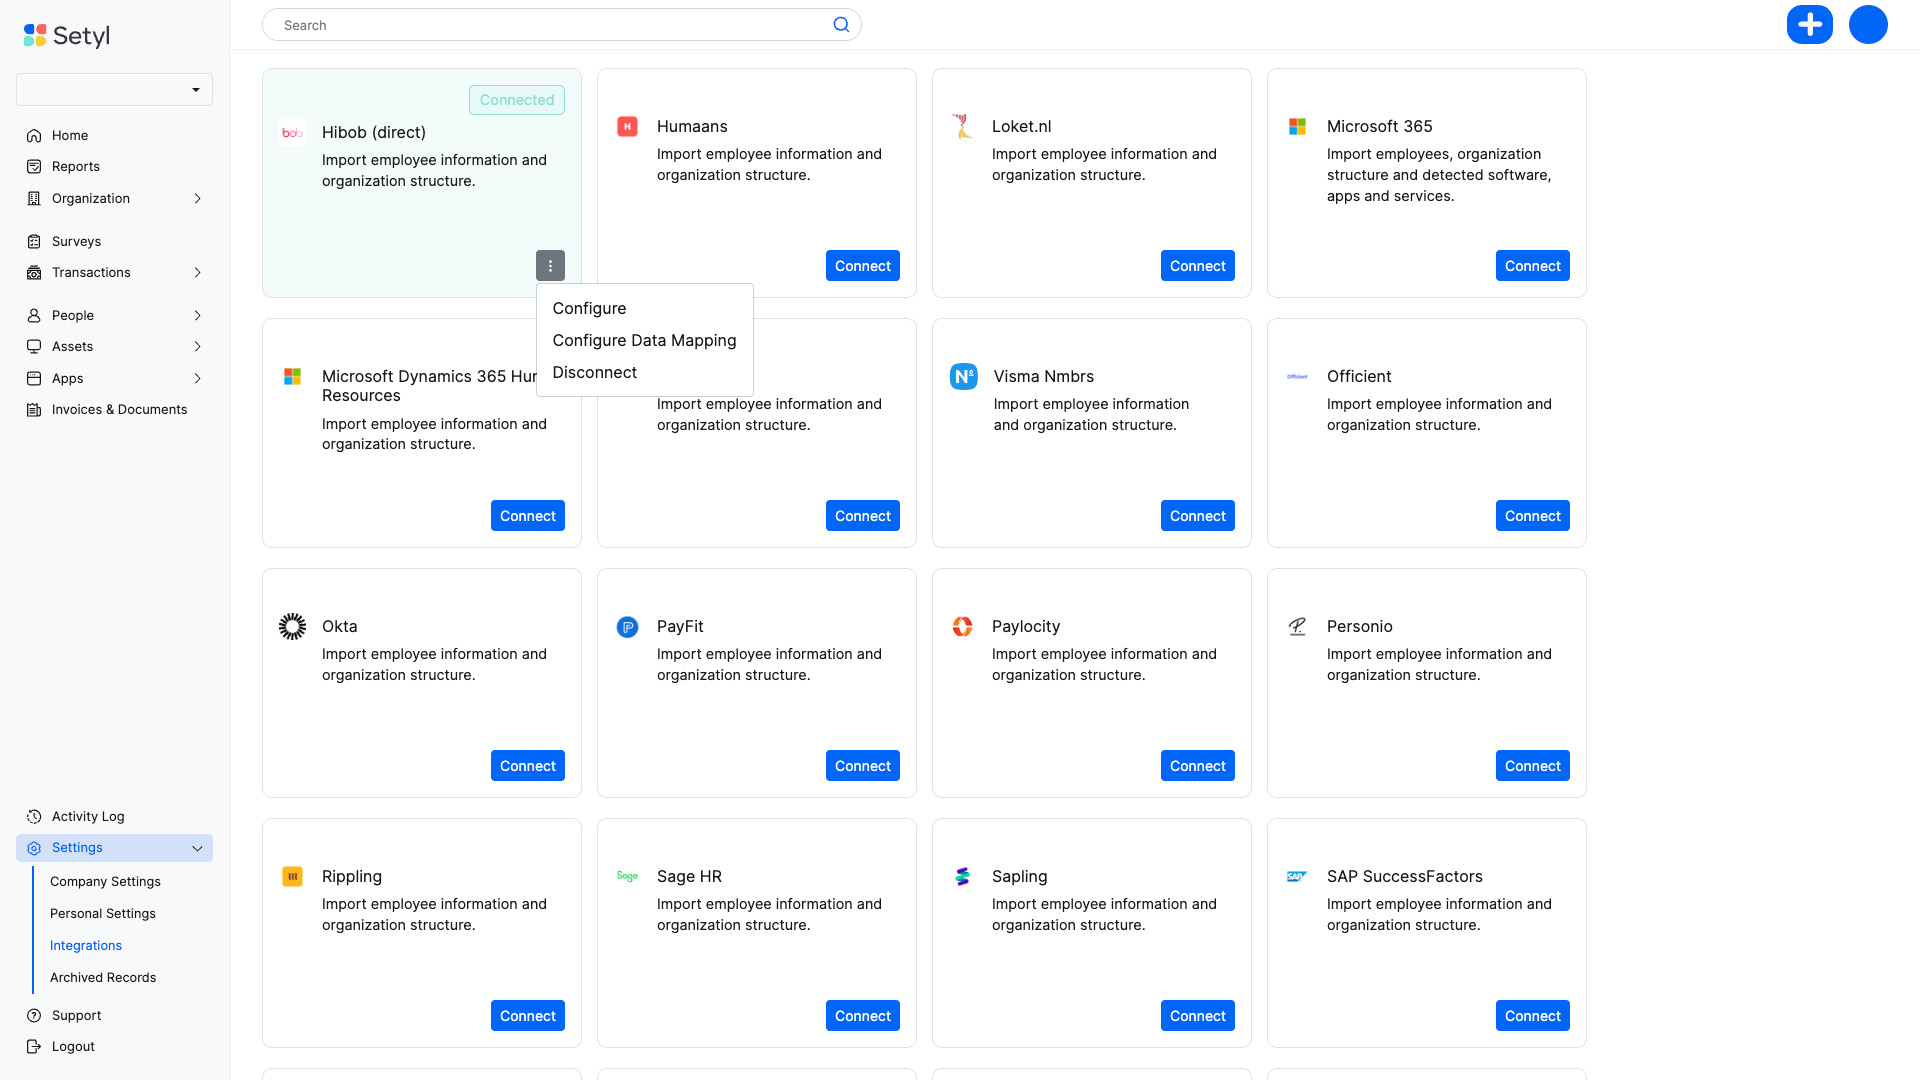Click the search magnifier icon
Viewport: 1920px width, 1080px height.
[x=841, y=25]
